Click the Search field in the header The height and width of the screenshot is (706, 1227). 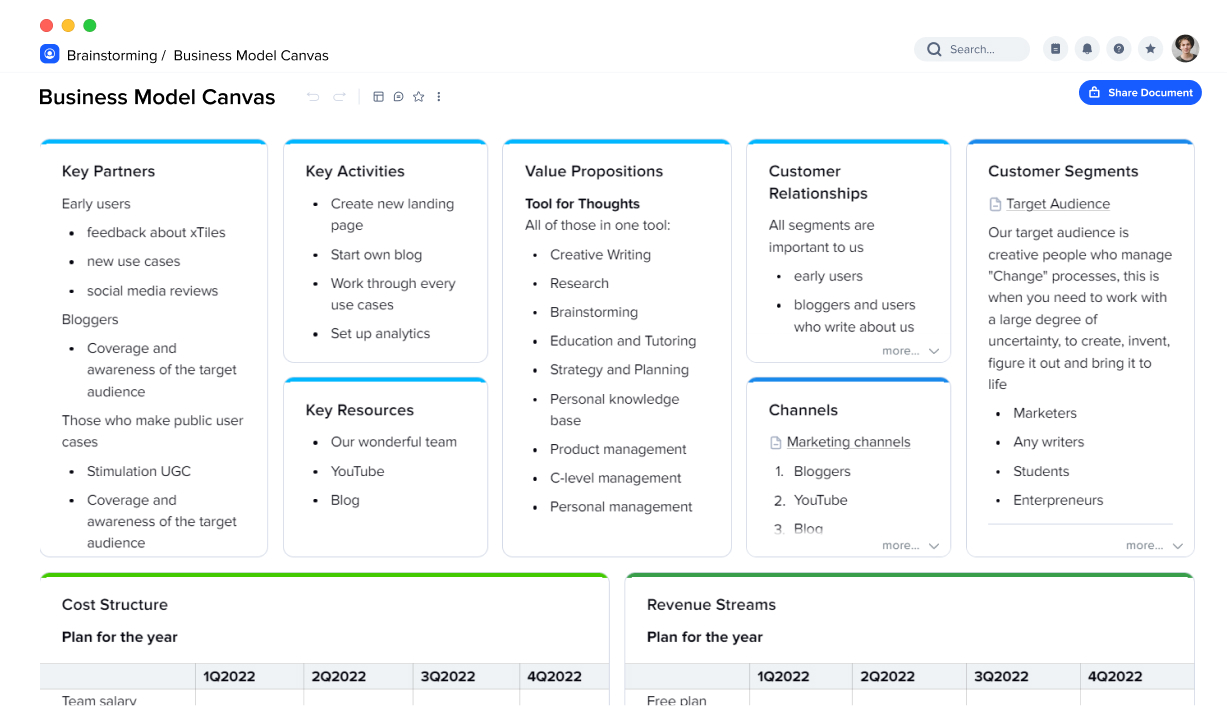pos(971,48)
